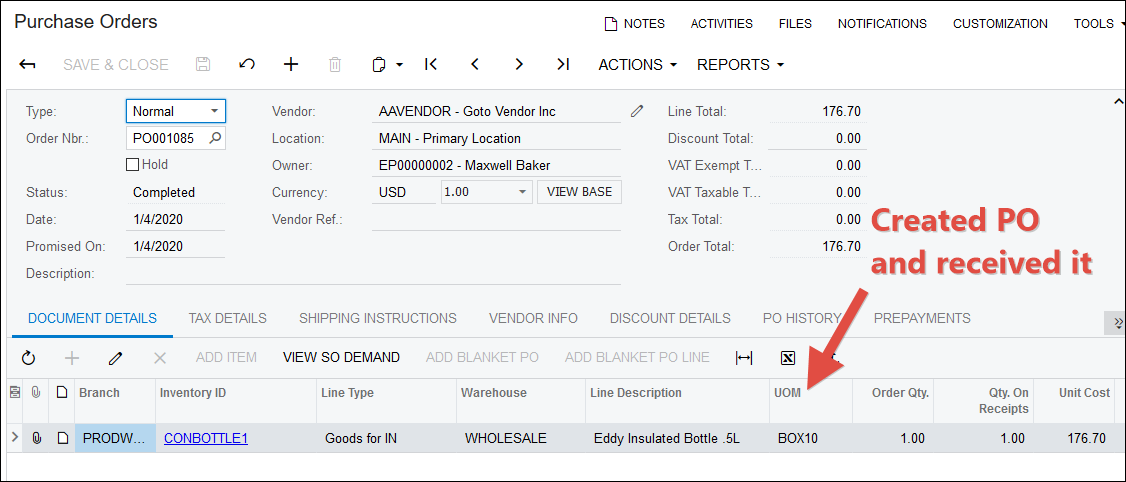Click the undo icon in toolbar
Screen dimensions: 1126x482
247,65
